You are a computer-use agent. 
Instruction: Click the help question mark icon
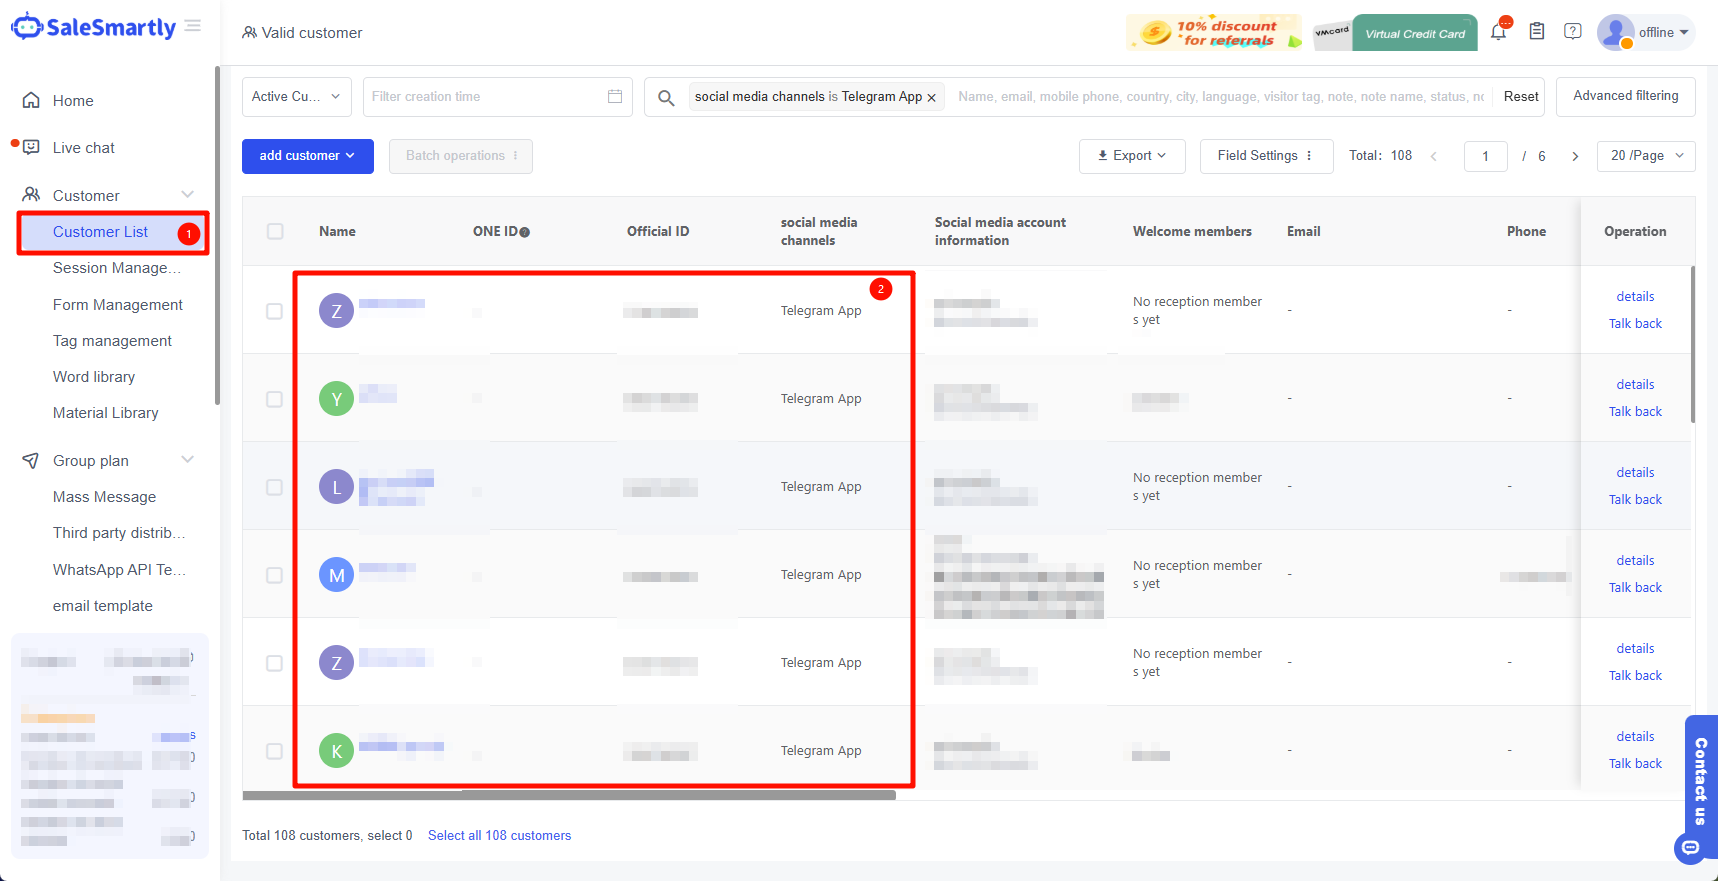pos(1573,32)
